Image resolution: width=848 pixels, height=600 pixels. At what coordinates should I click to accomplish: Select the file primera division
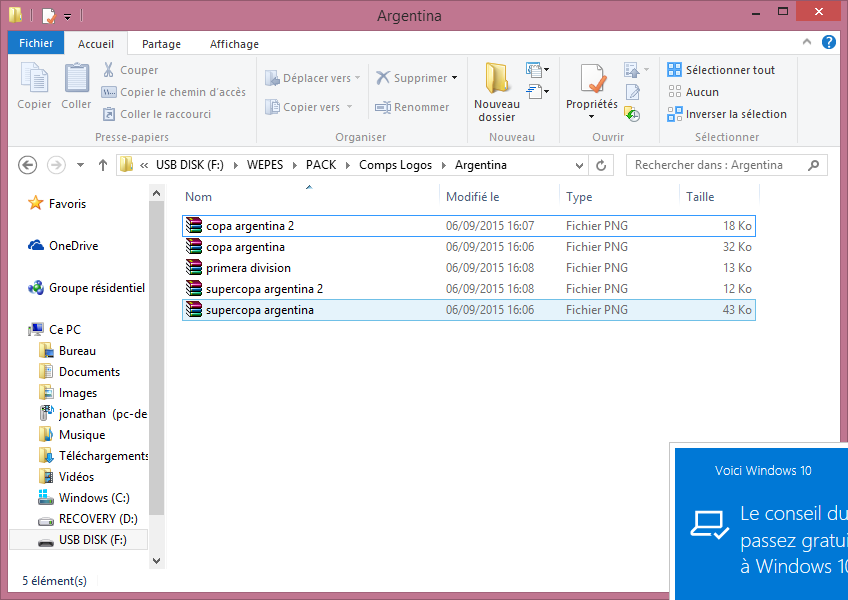(469, 268)
